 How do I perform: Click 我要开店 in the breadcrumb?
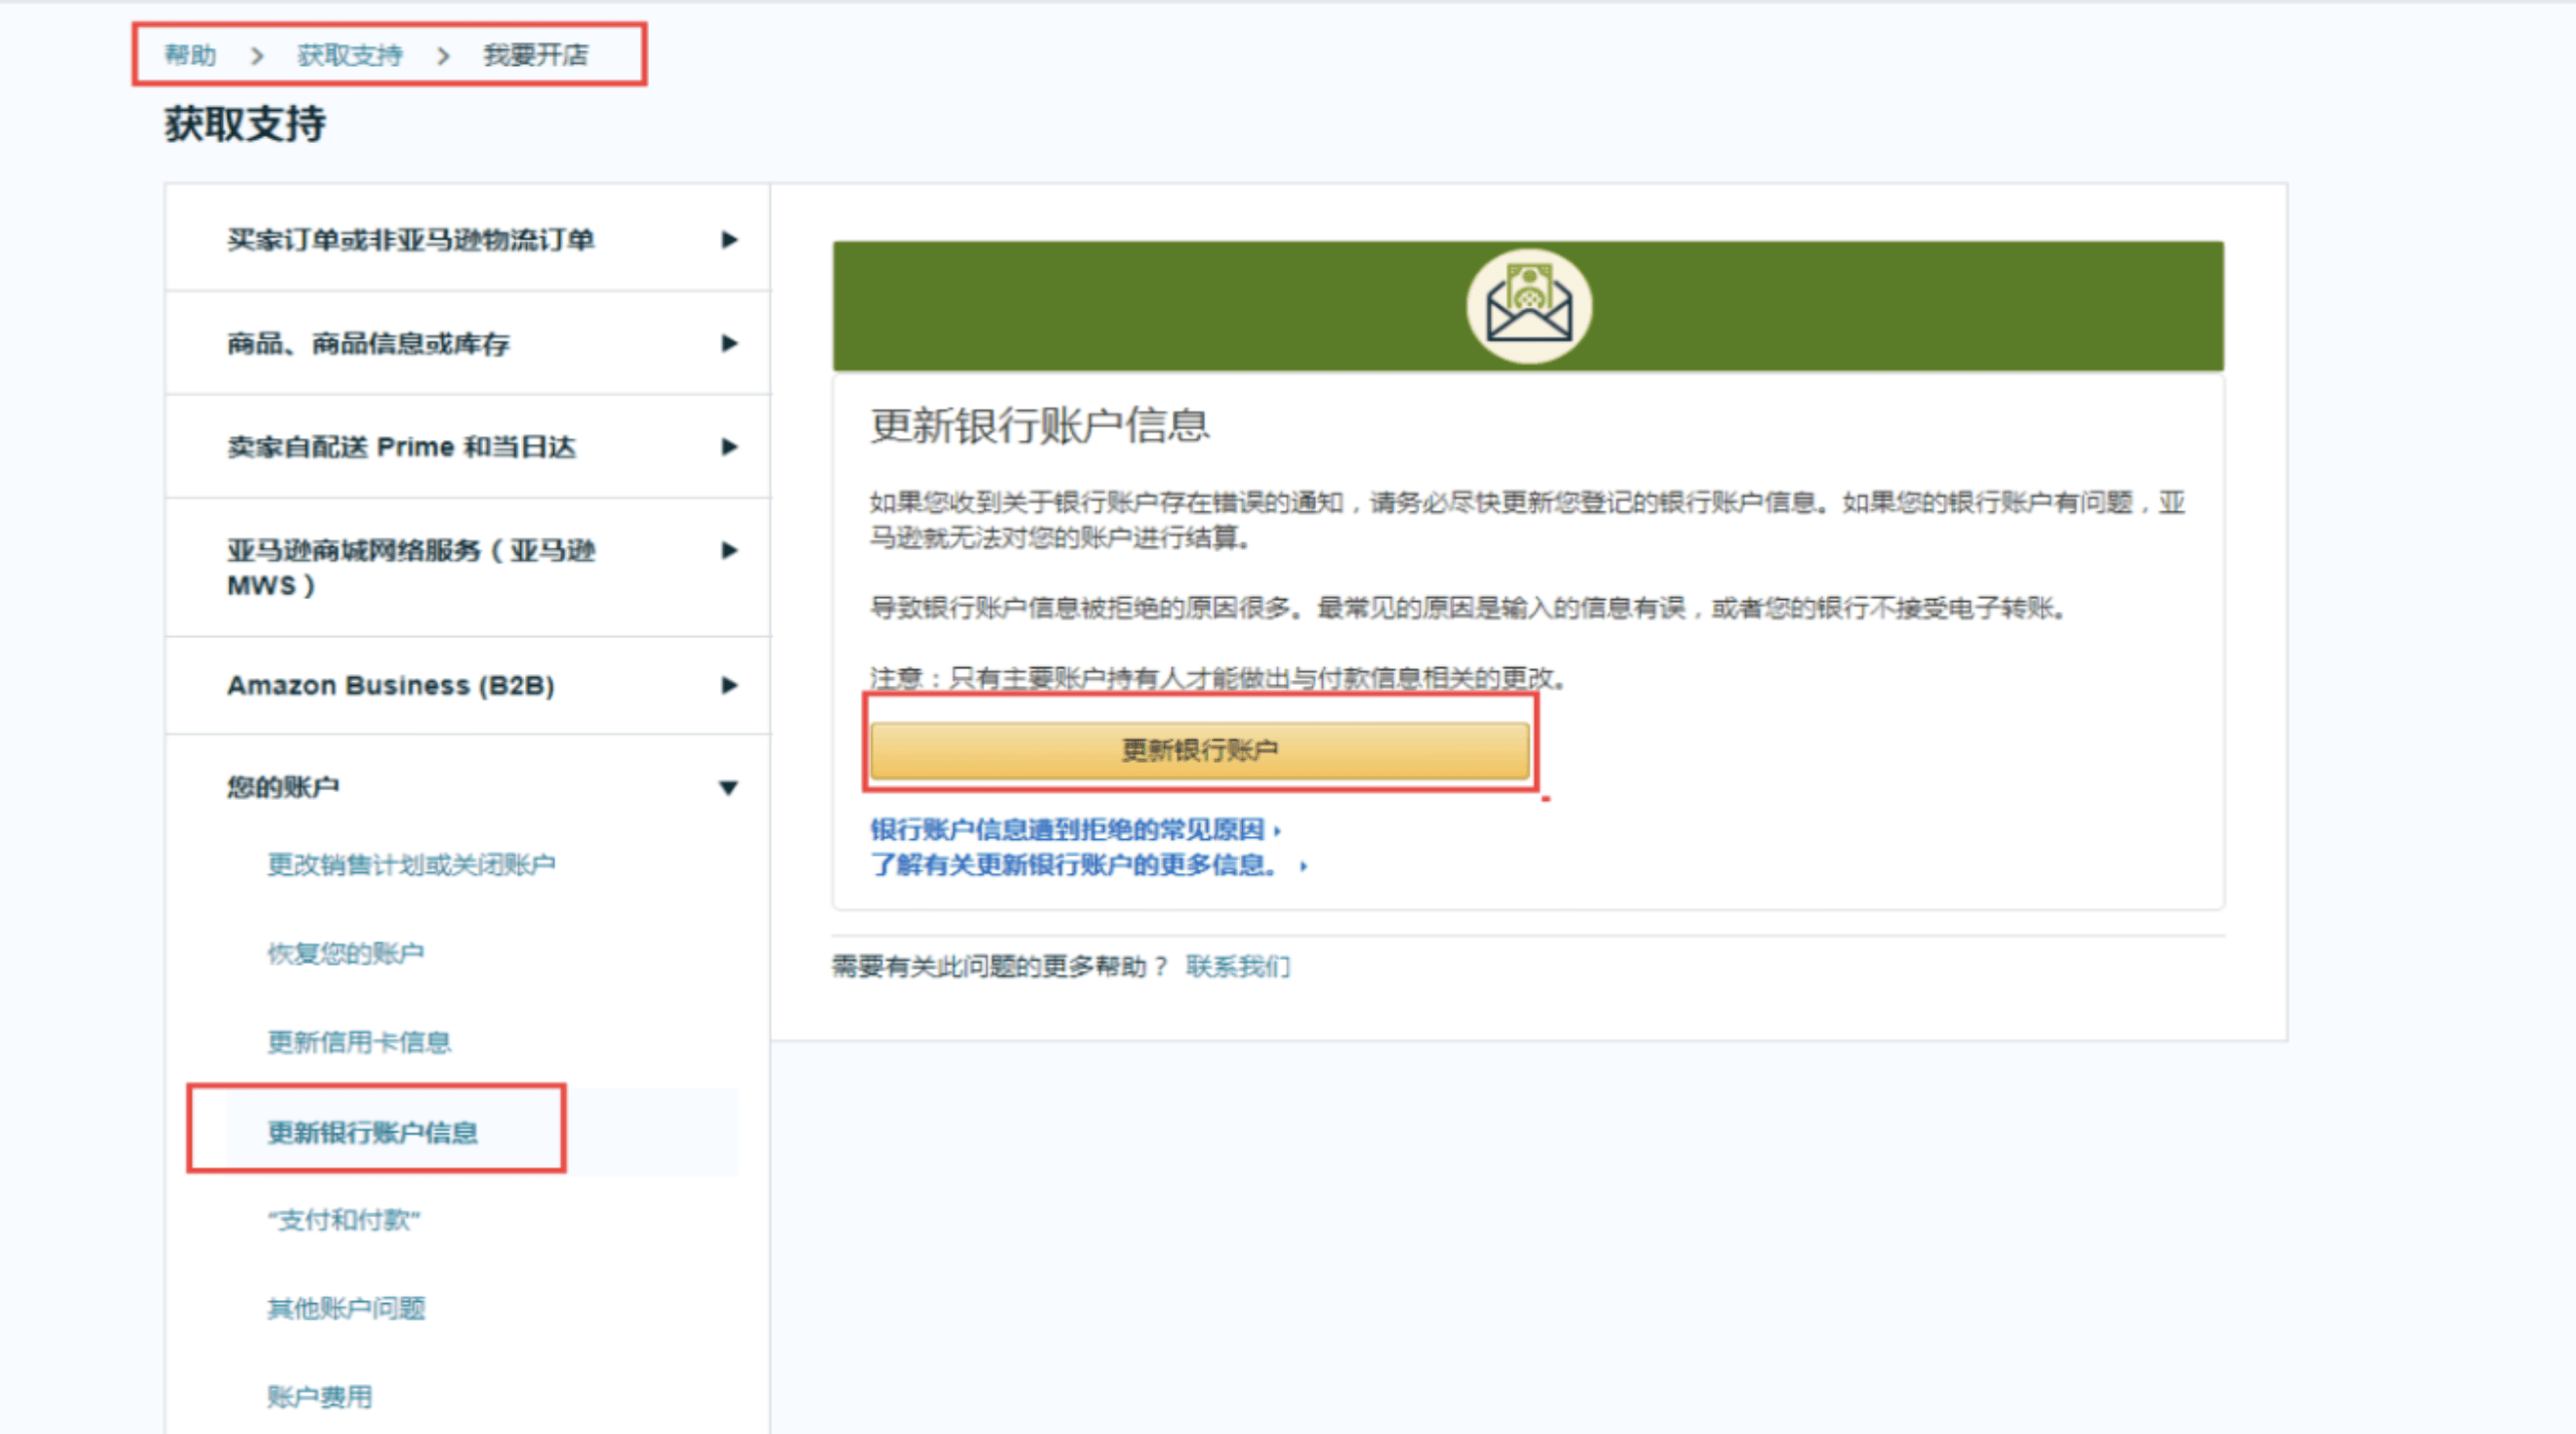click(536, 55)
